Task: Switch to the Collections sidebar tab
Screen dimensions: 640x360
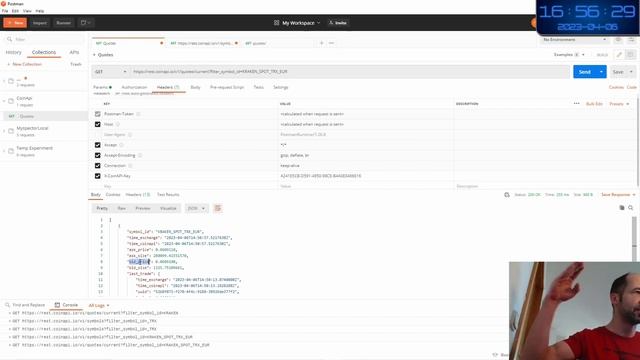Action: click(44, 52)
